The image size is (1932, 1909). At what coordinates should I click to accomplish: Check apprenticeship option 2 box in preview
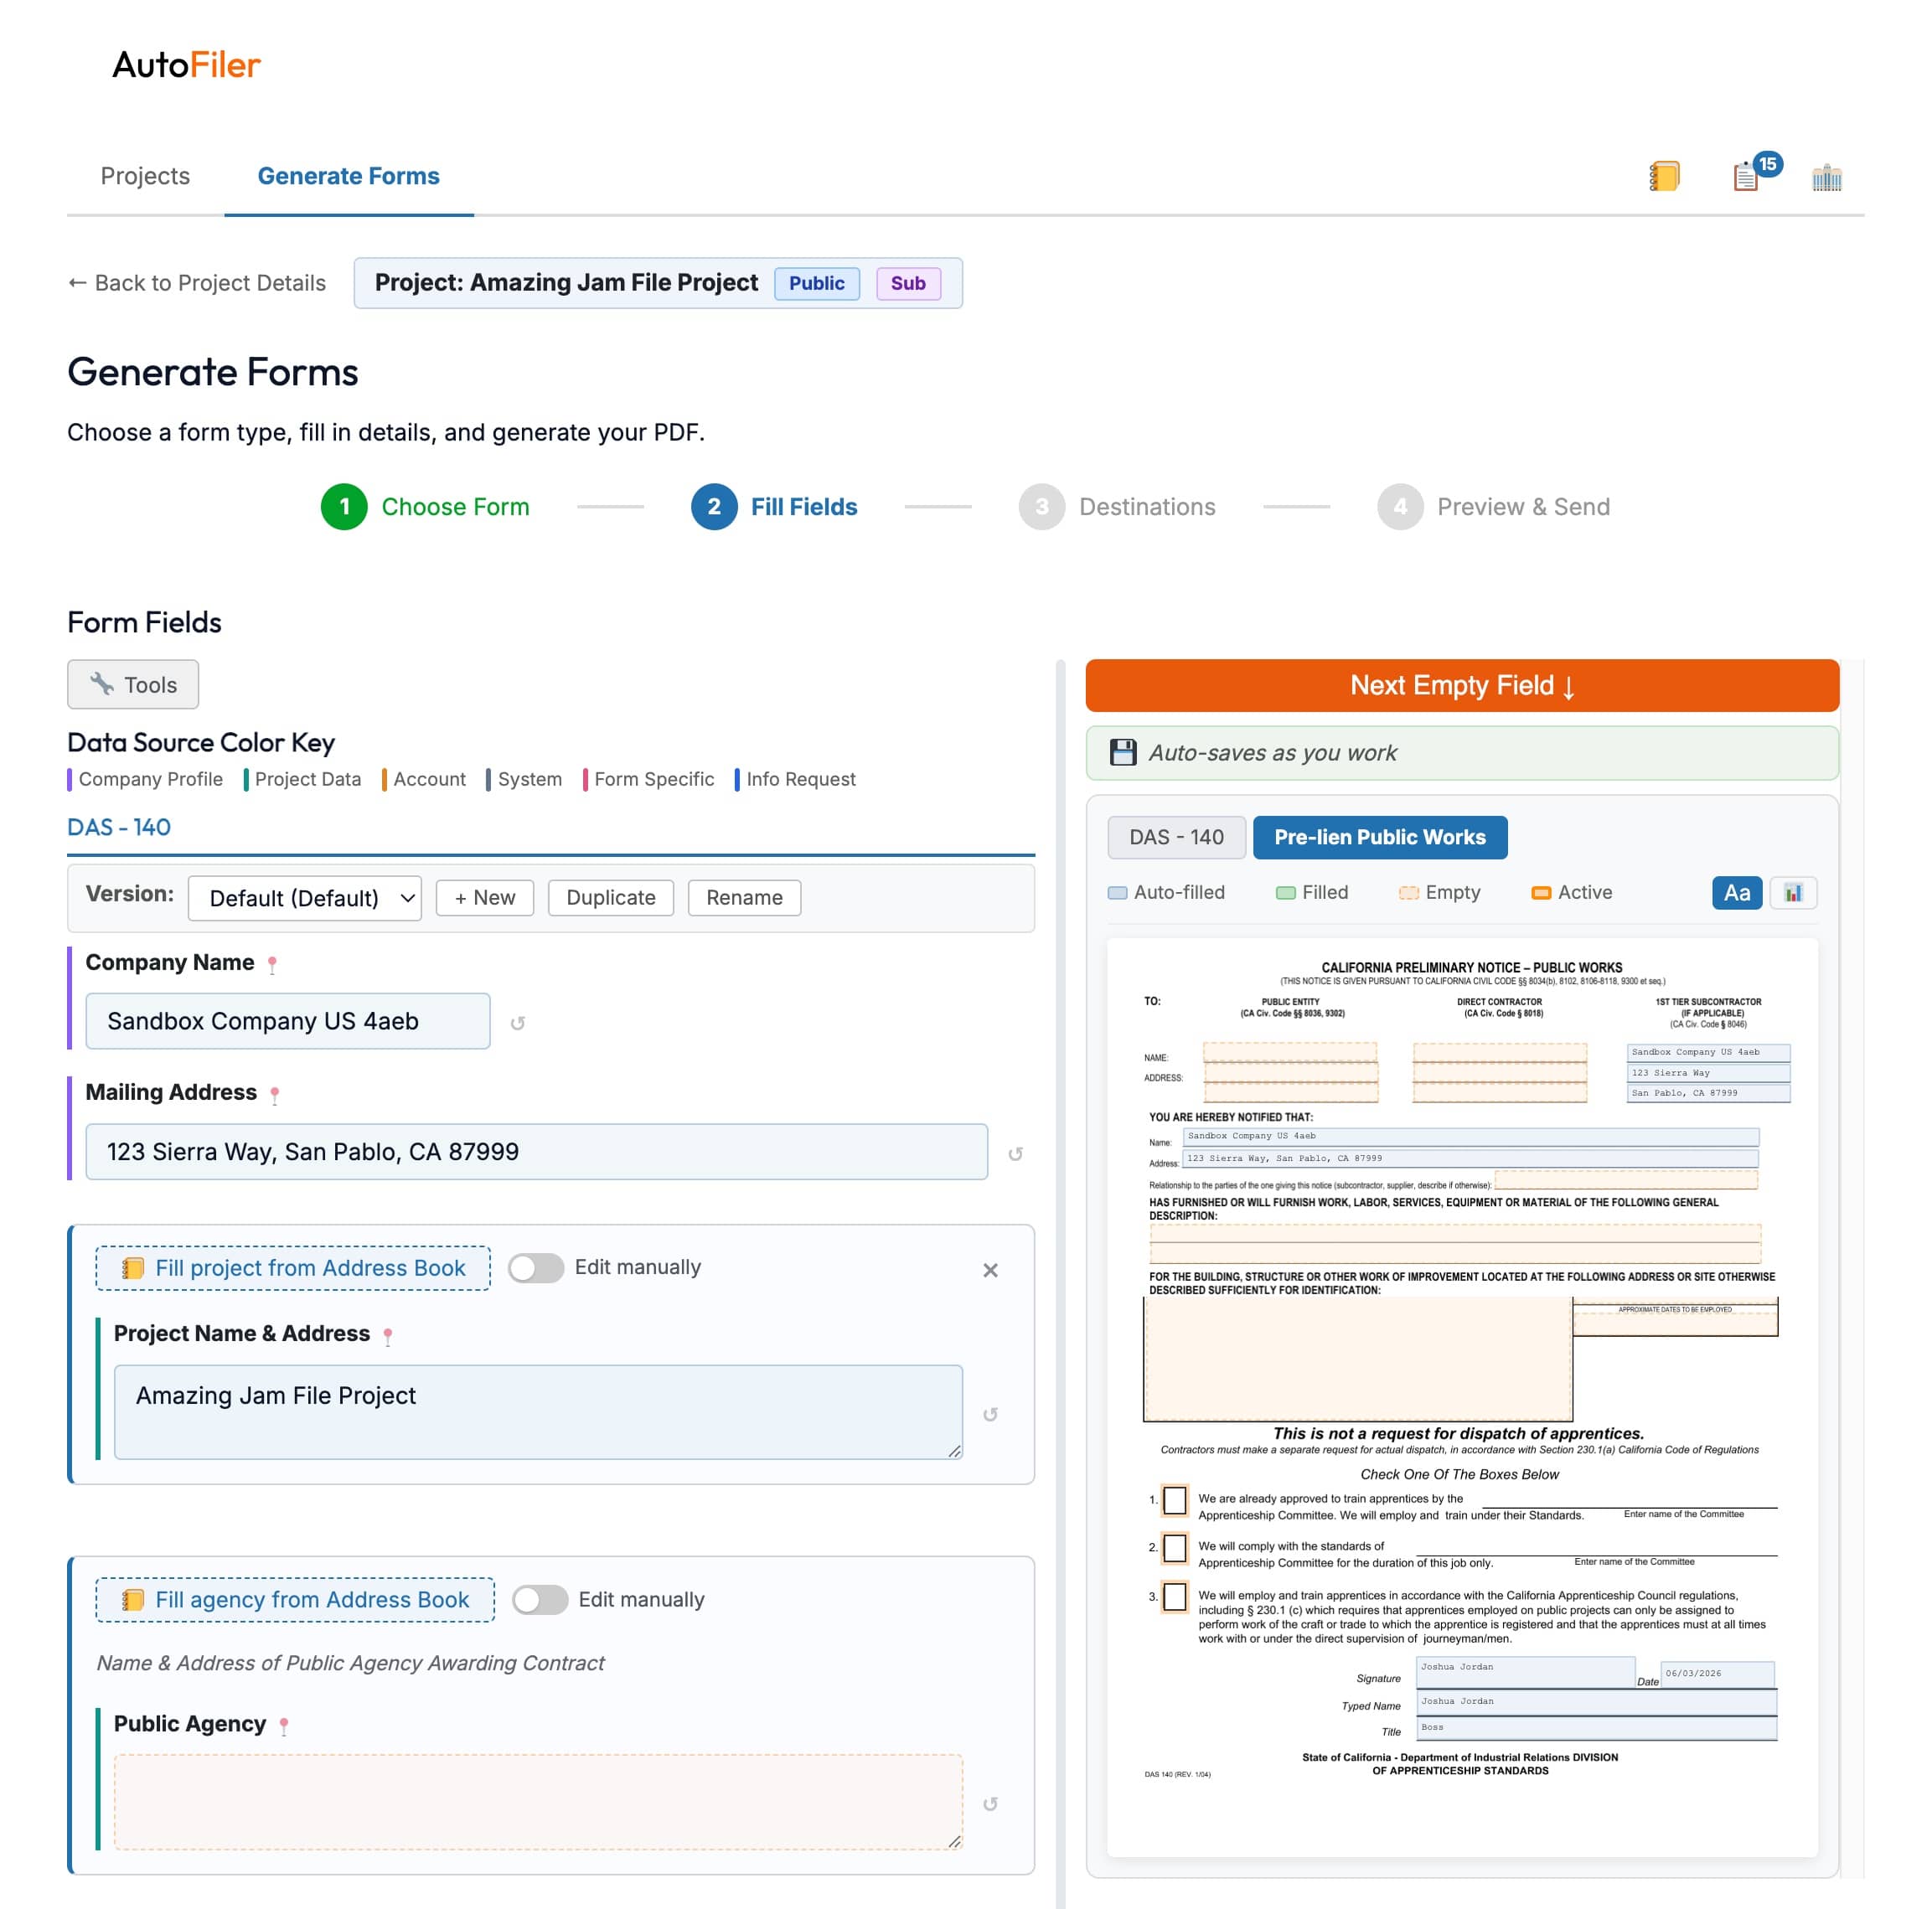1175,1548
